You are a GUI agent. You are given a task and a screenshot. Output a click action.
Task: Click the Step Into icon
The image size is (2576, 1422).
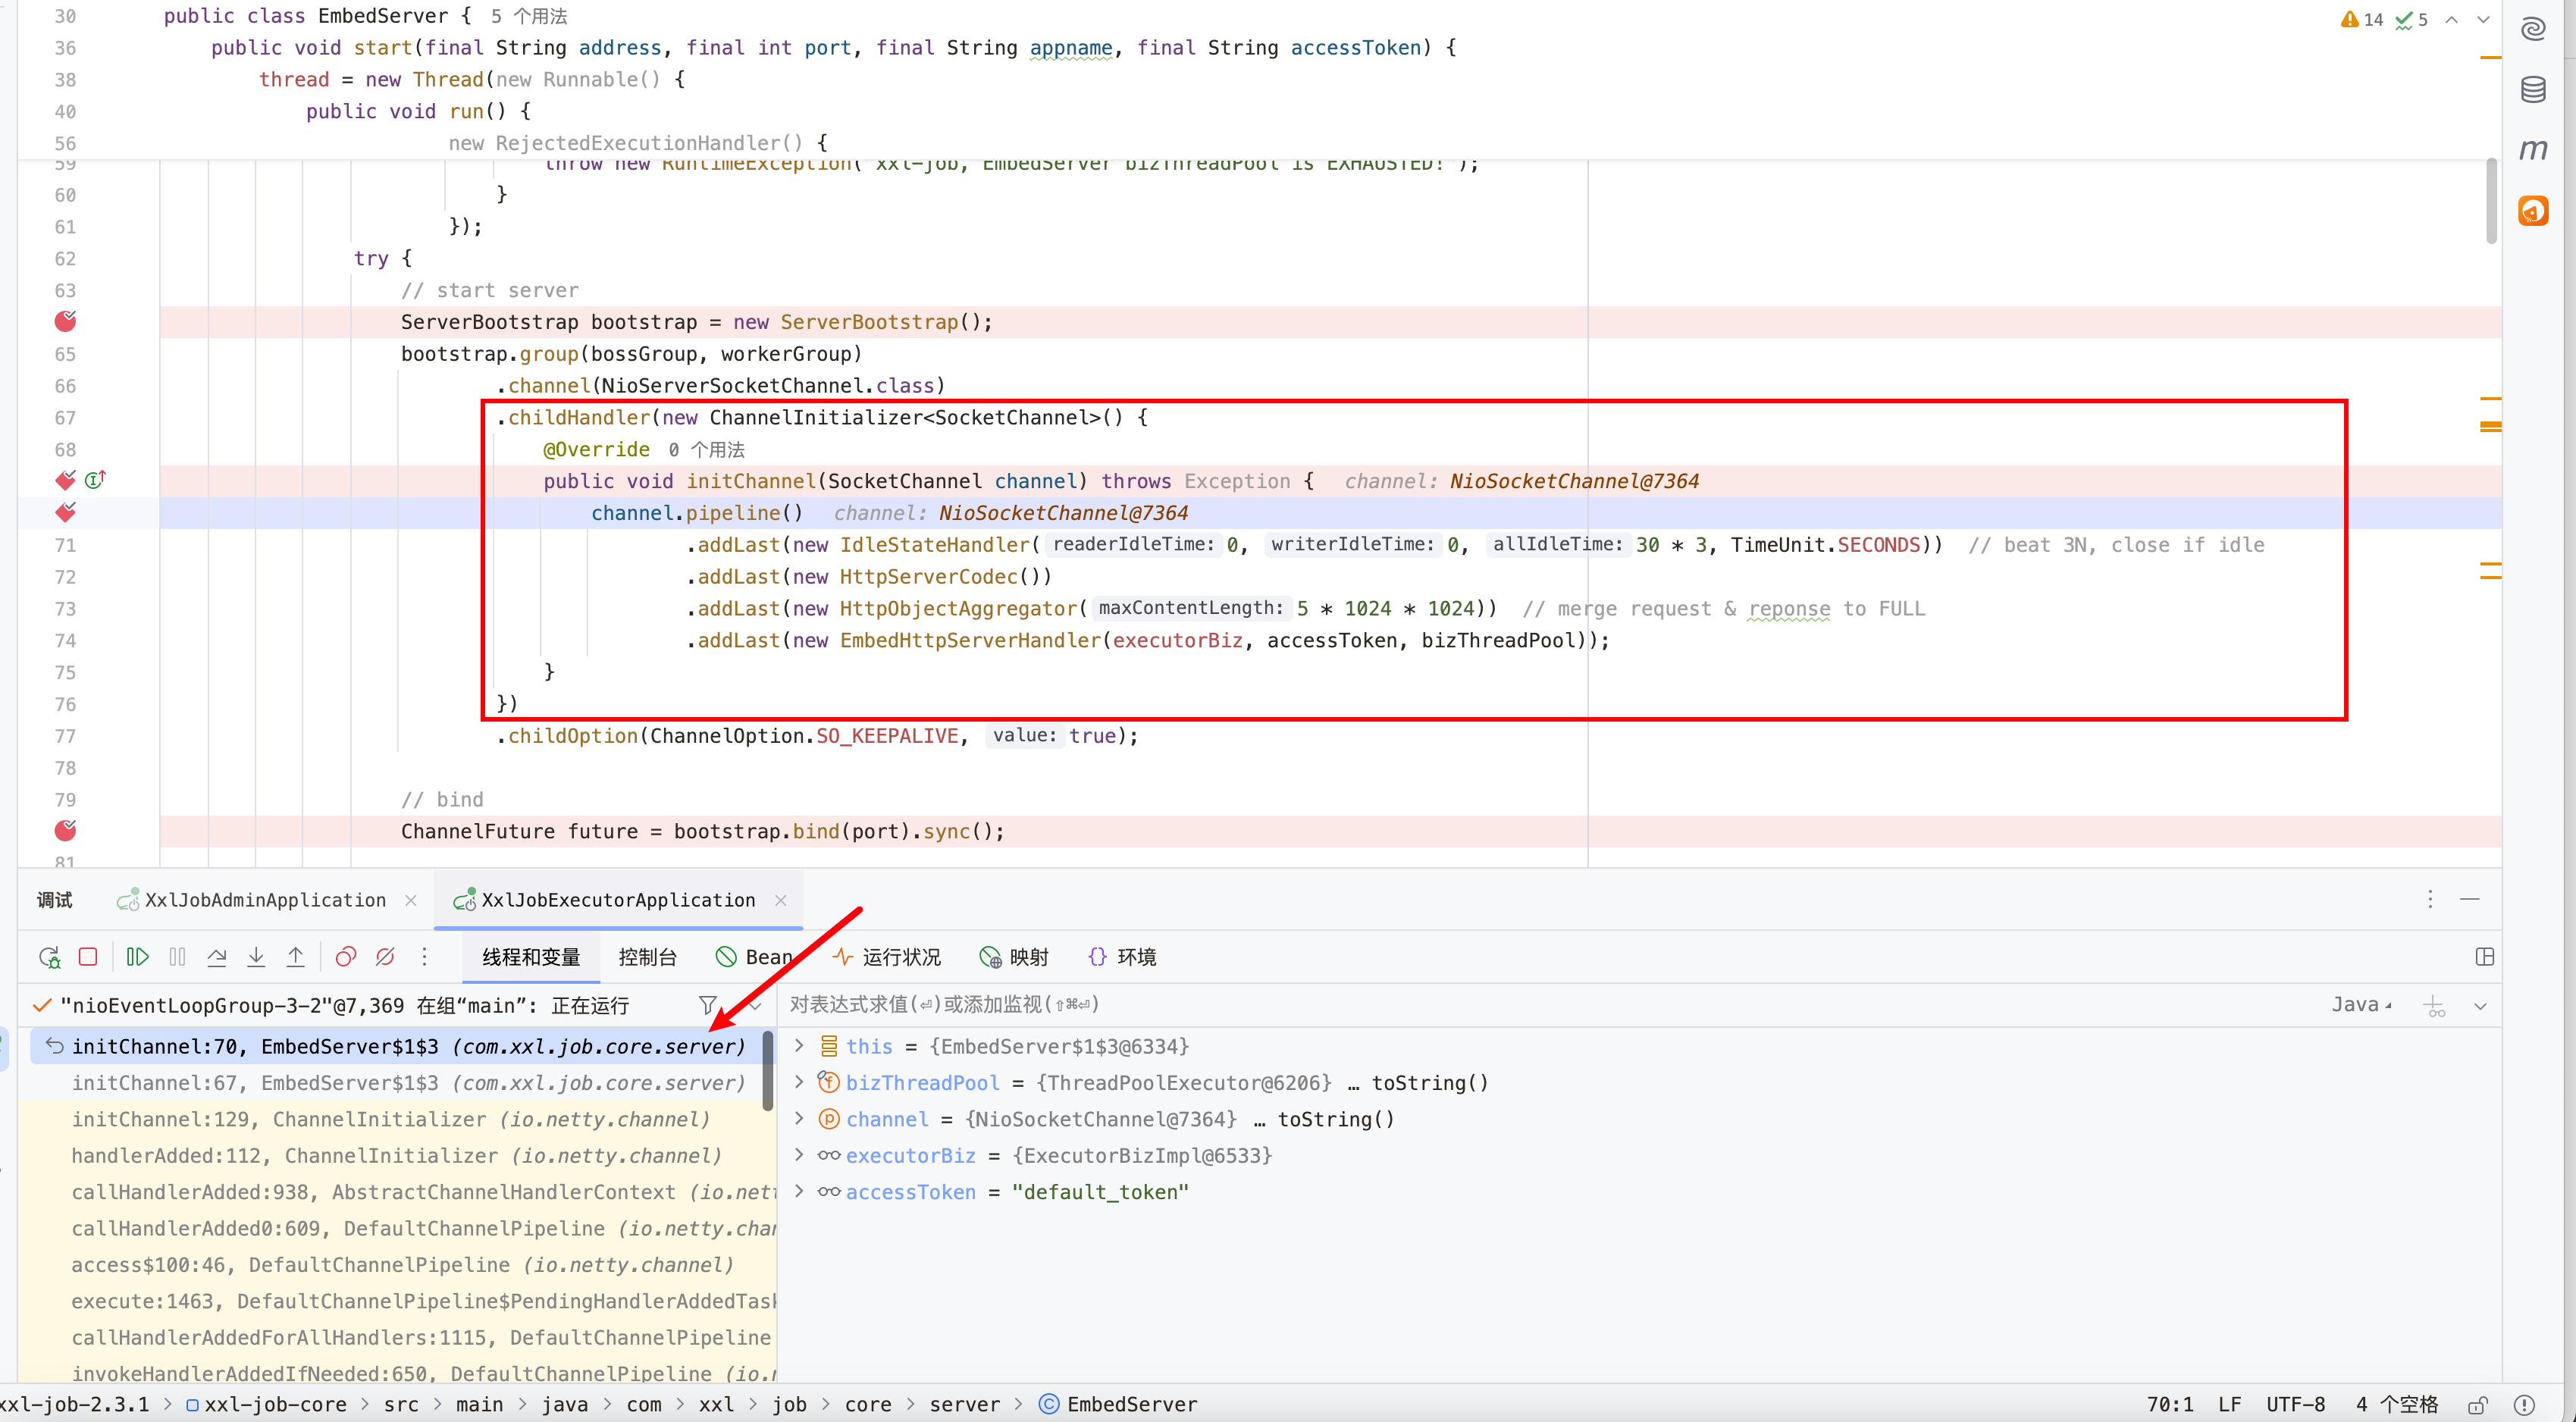tap(256, 957)
